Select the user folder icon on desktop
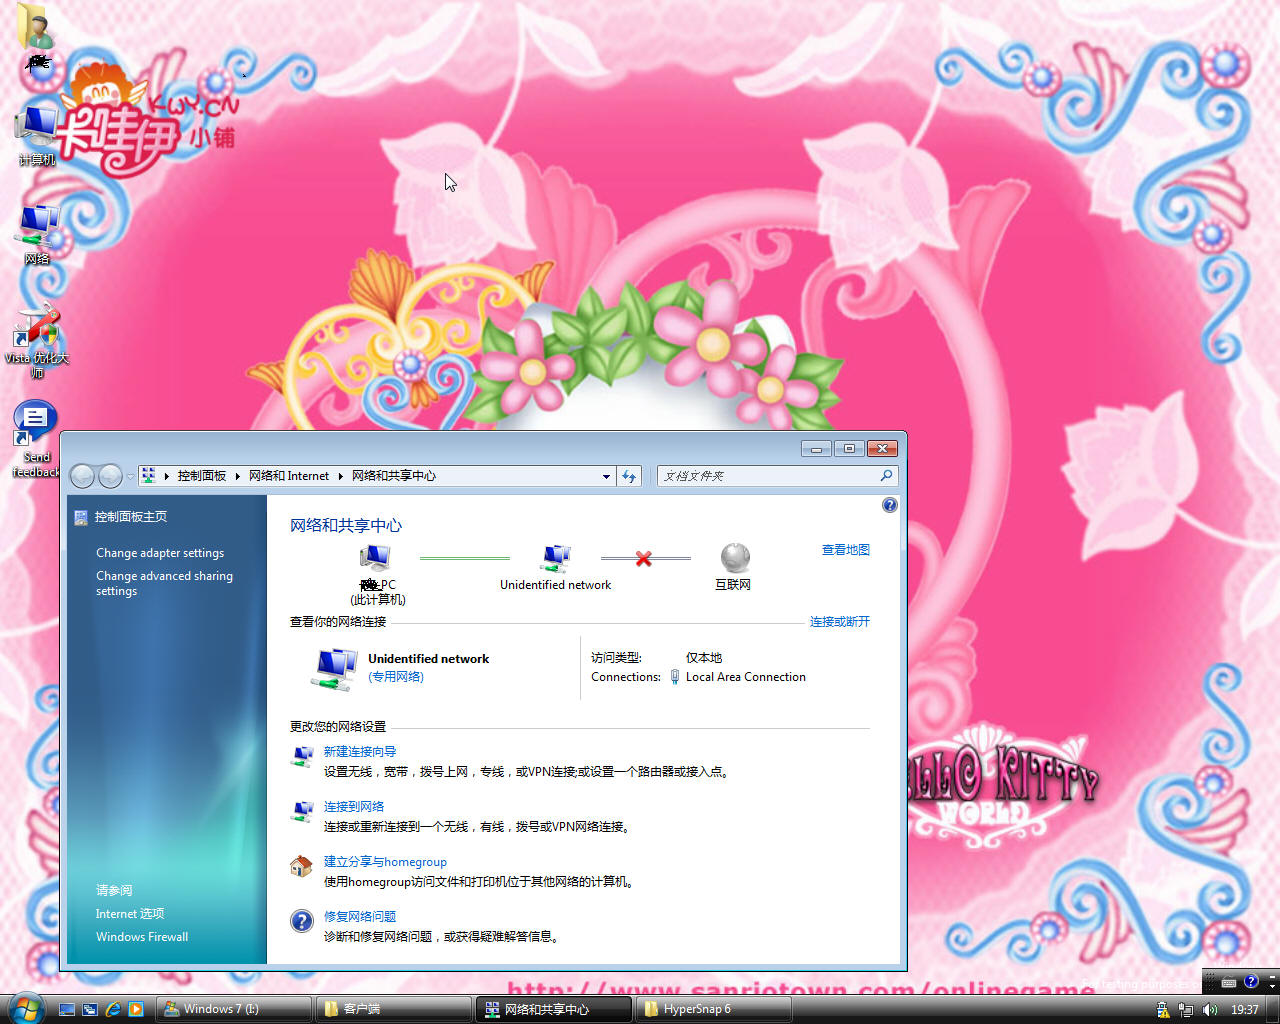The height and width of the screenshot is (1024, 1280). click(36, 27)
